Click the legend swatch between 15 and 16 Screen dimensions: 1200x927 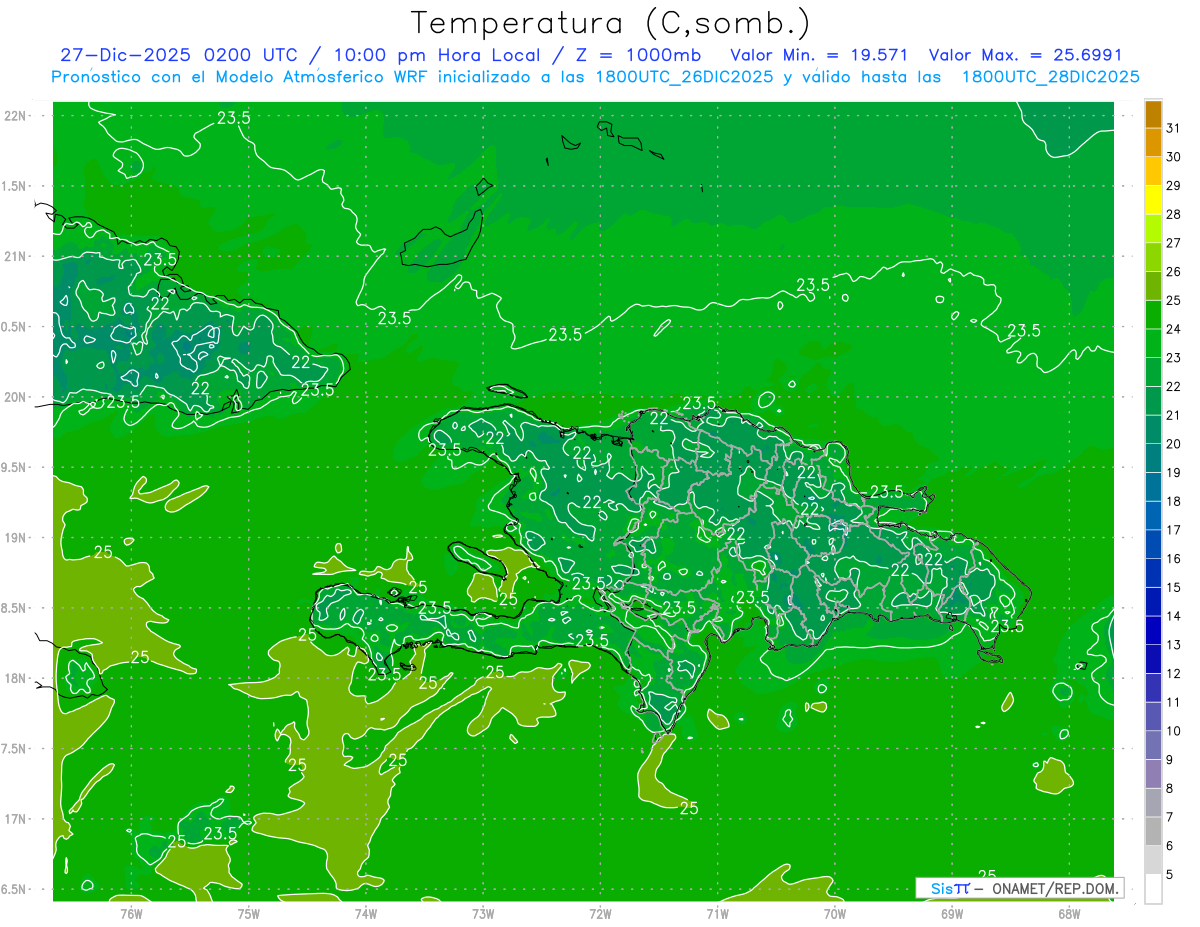click(1153, 573)
